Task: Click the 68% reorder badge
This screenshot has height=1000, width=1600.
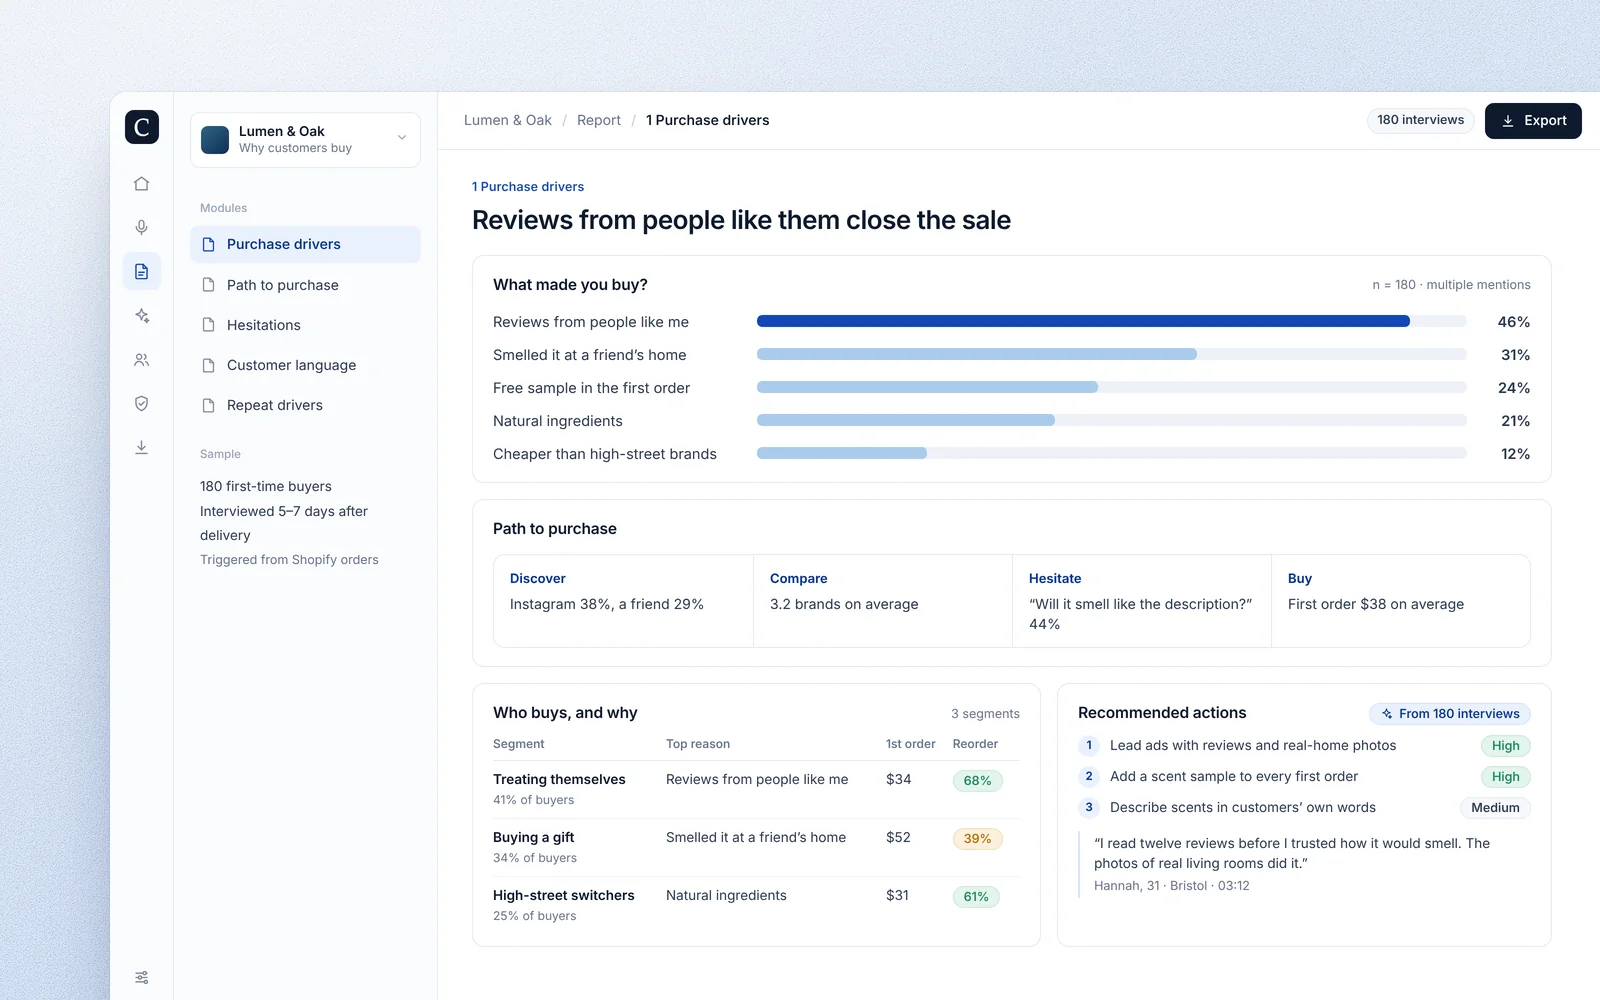Action: click(x=977, y=781)
